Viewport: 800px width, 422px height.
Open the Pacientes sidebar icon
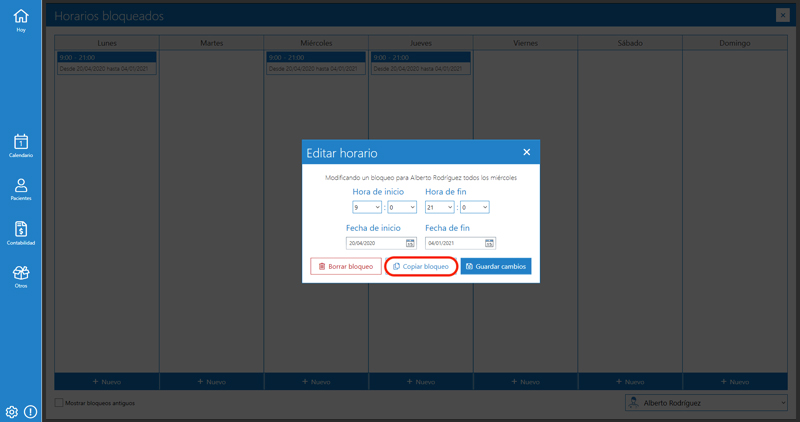coord(20,188)
